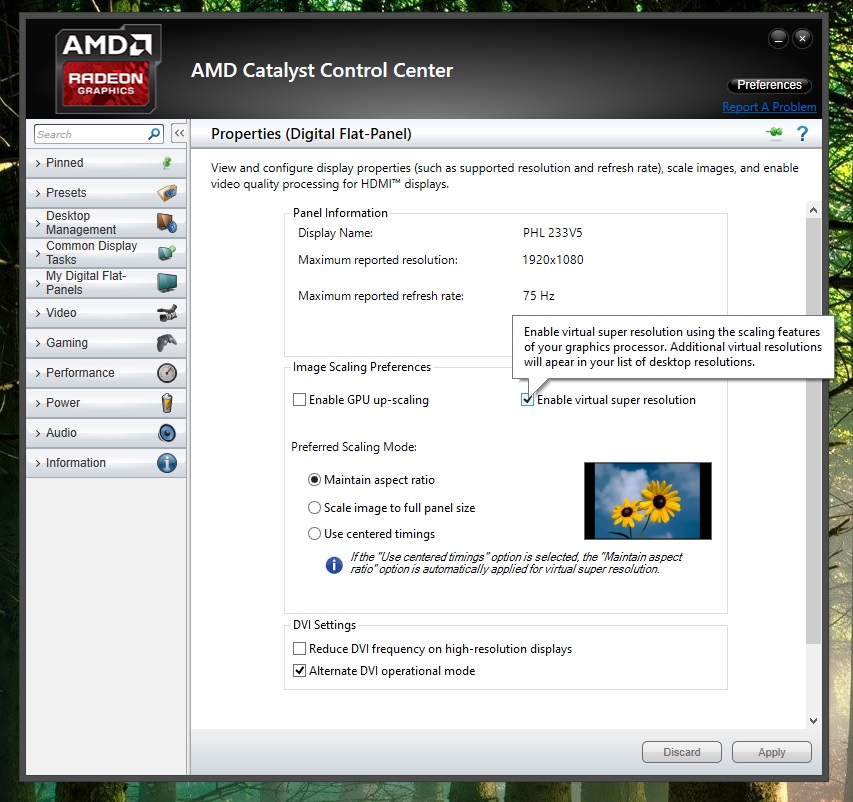Open the Power menu item
The width and height of the screenshot is (853, 802).
click(106, 403)
